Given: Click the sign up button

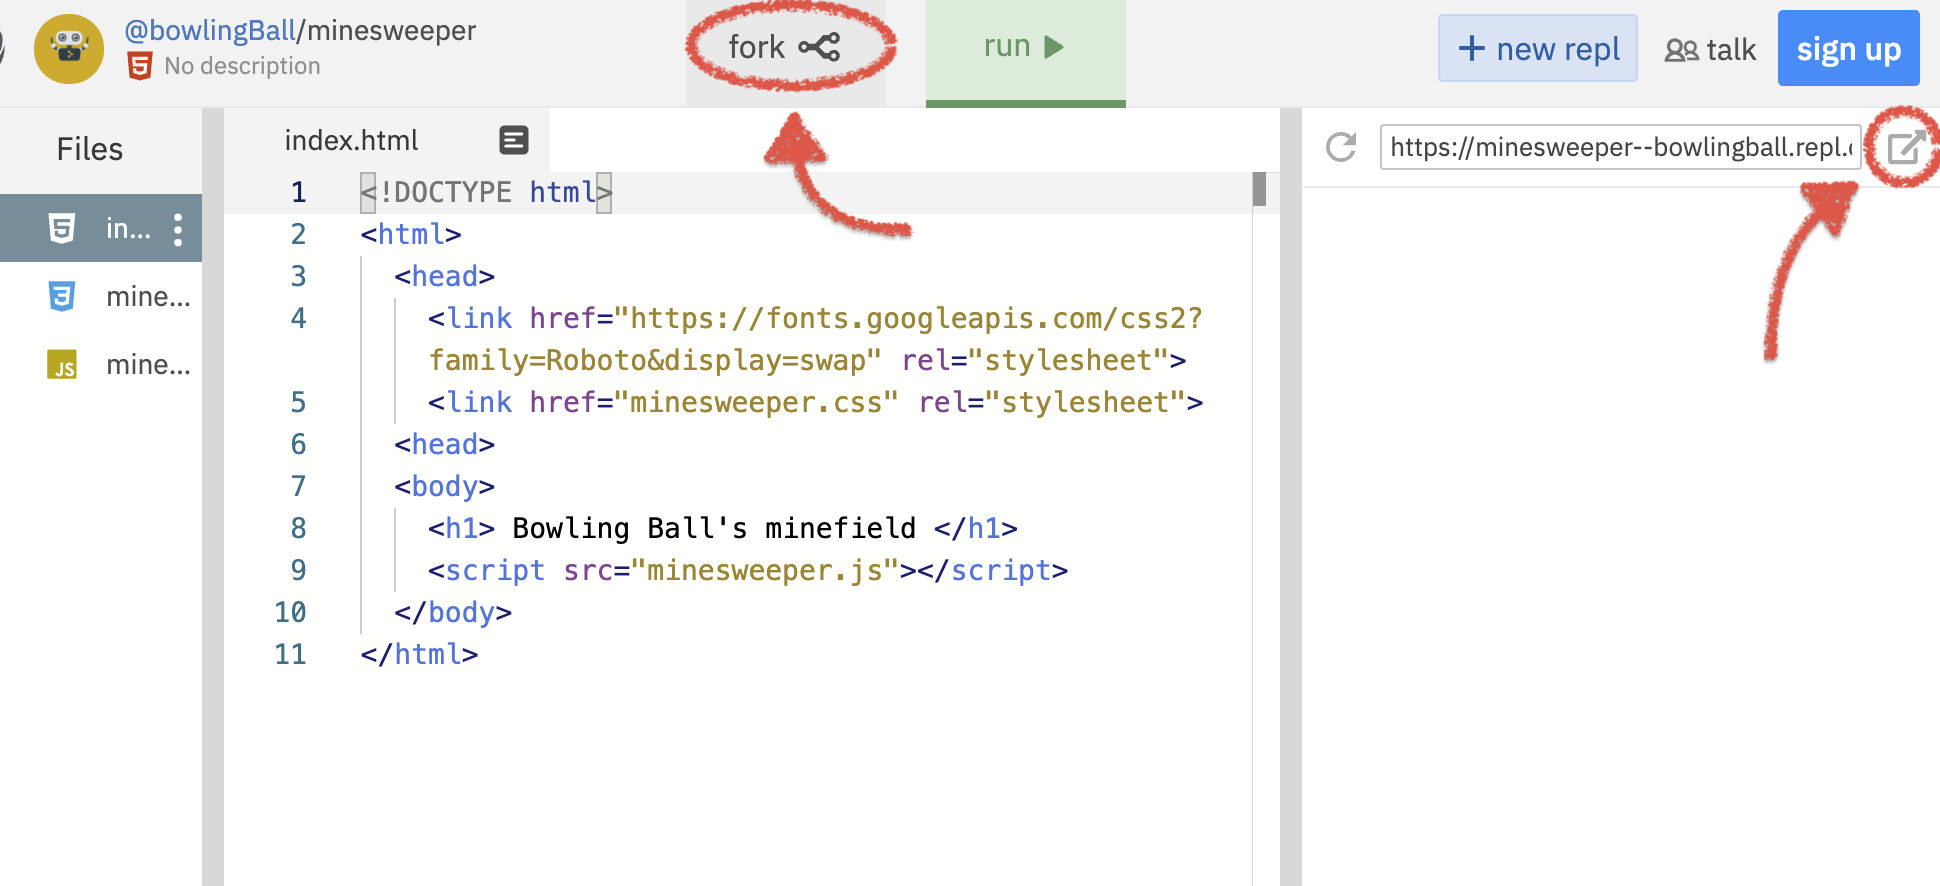Looking at the screenshot, I should coord(1848,48).
